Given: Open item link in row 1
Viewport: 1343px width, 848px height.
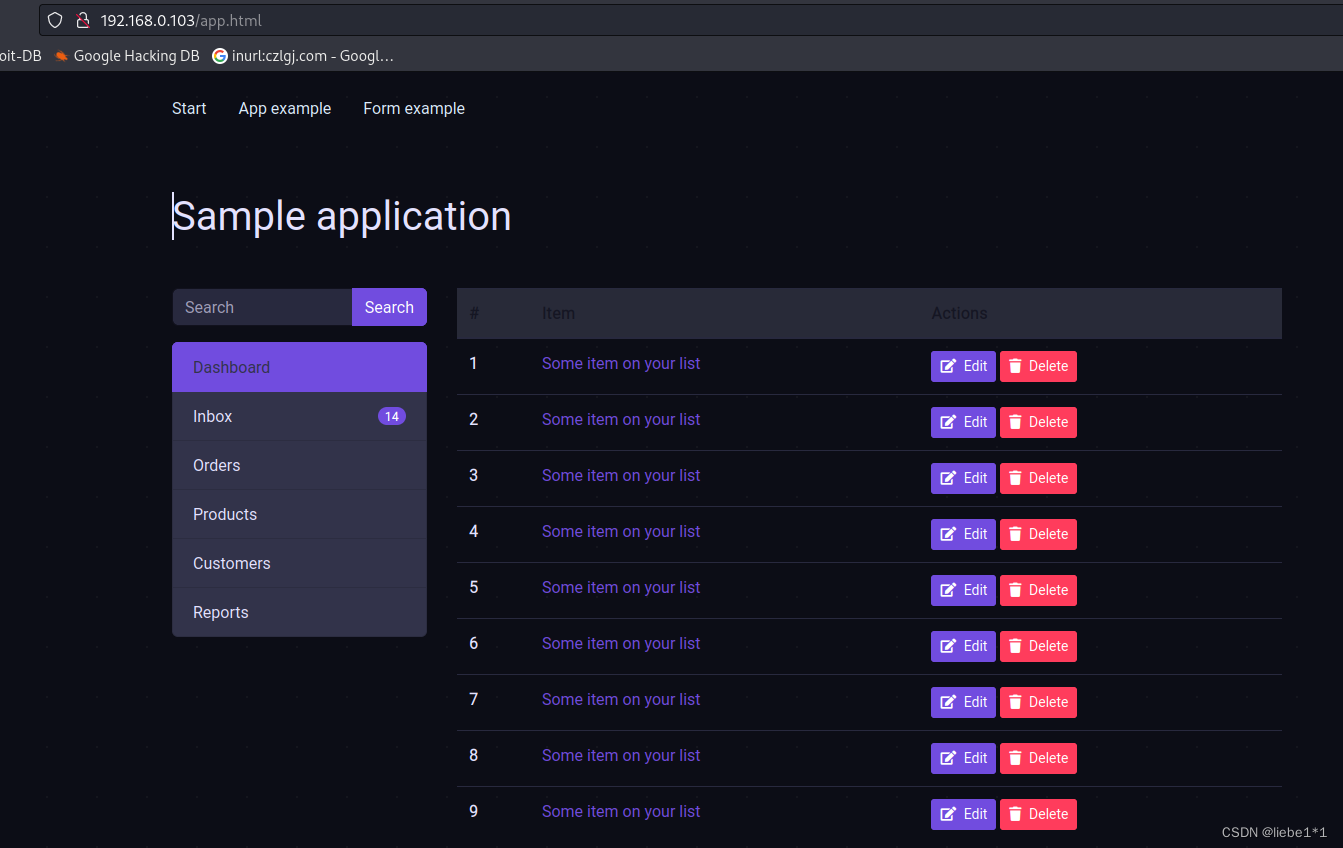Looking at the screenshot, I should [x=621, y=363].
